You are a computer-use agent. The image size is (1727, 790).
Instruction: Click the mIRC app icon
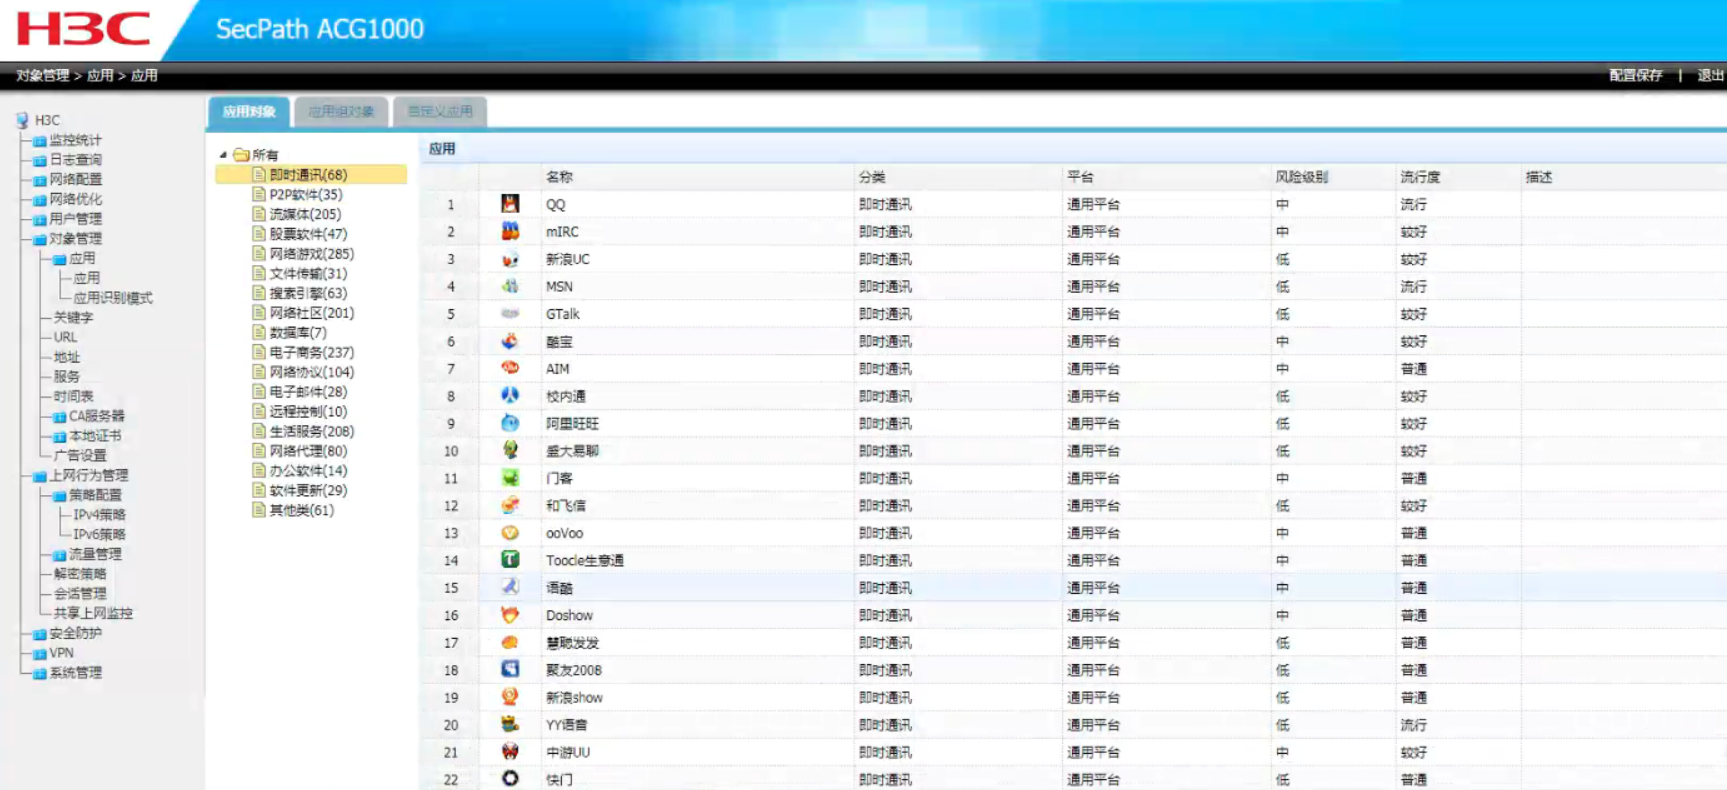[510, 231]
